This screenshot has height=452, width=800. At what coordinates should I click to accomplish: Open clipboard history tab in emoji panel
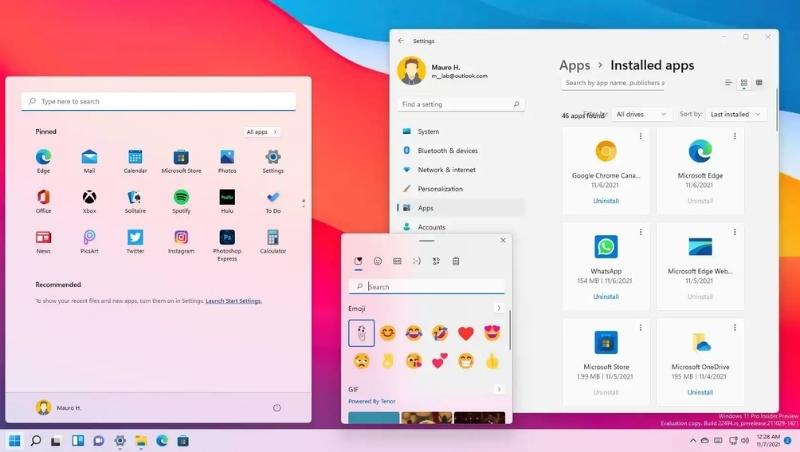(456, 261)
